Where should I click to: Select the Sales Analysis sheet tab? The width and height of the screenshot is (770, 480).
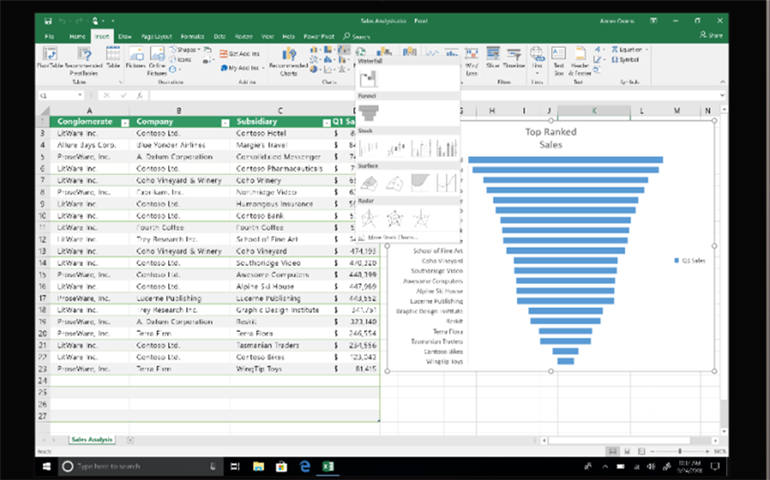(x=92, y=439)
